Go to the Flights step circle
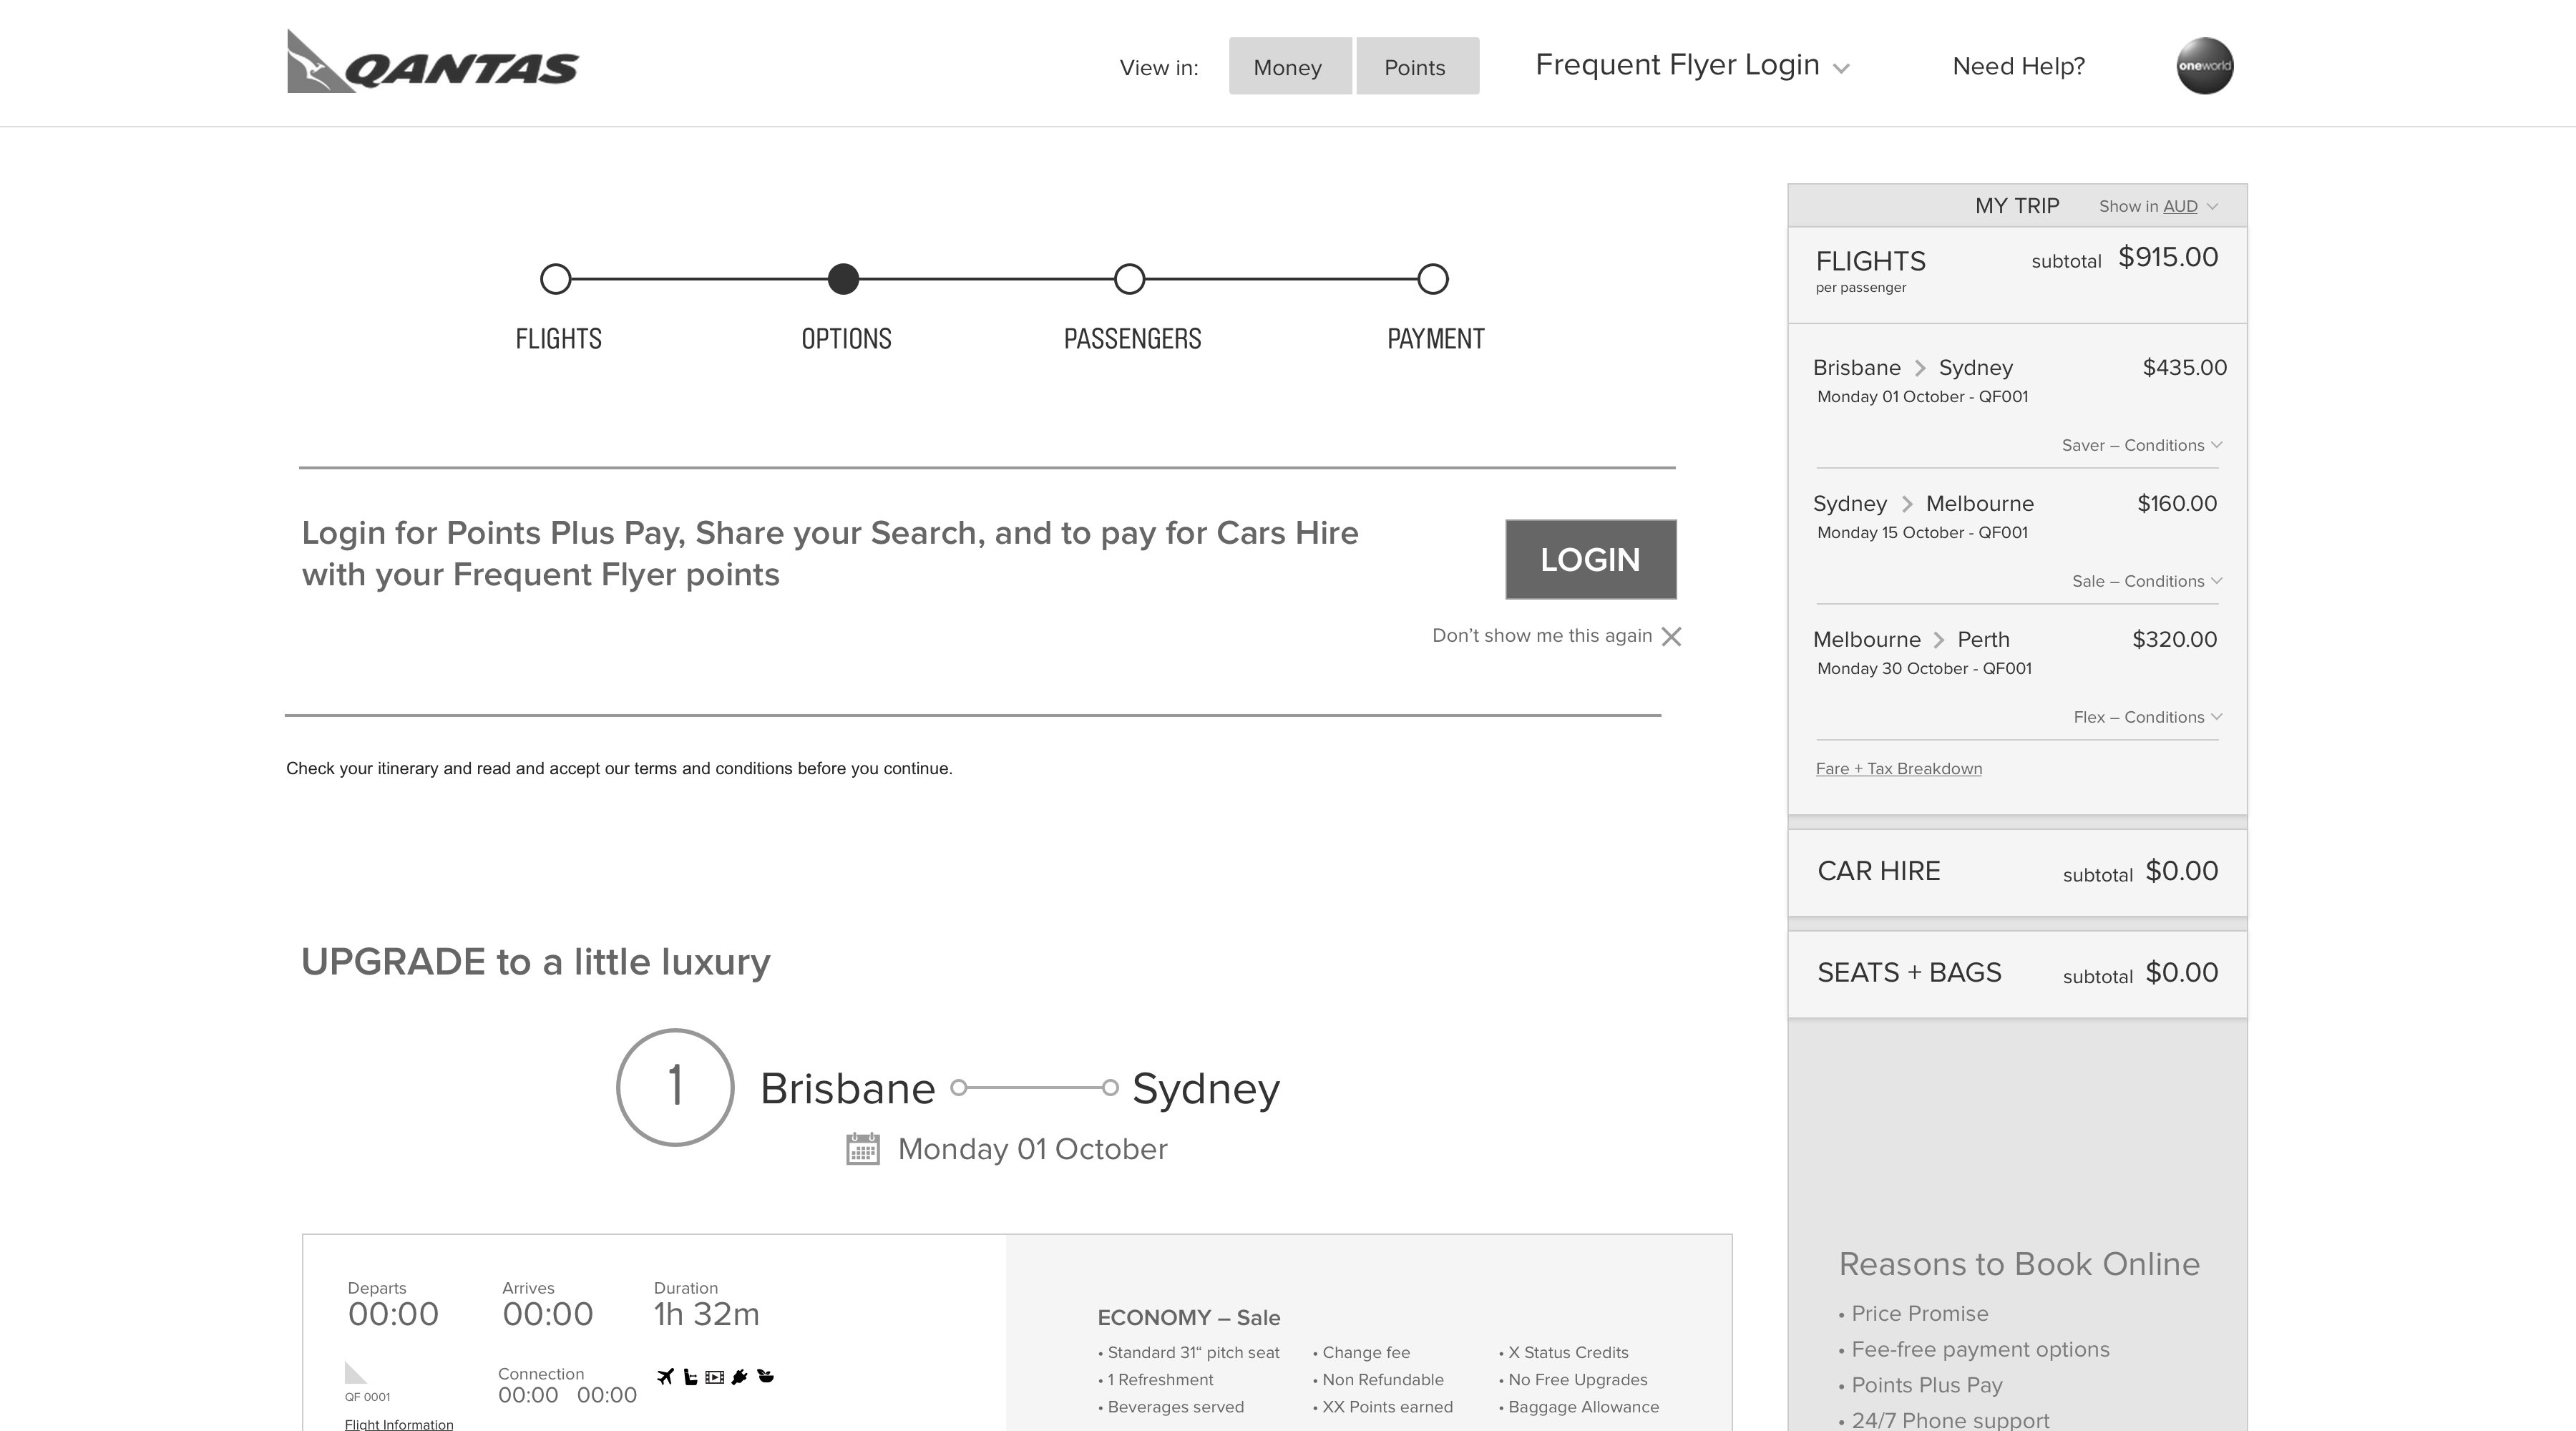Viewport: 2576px width, 1431px height. [556, 279]
